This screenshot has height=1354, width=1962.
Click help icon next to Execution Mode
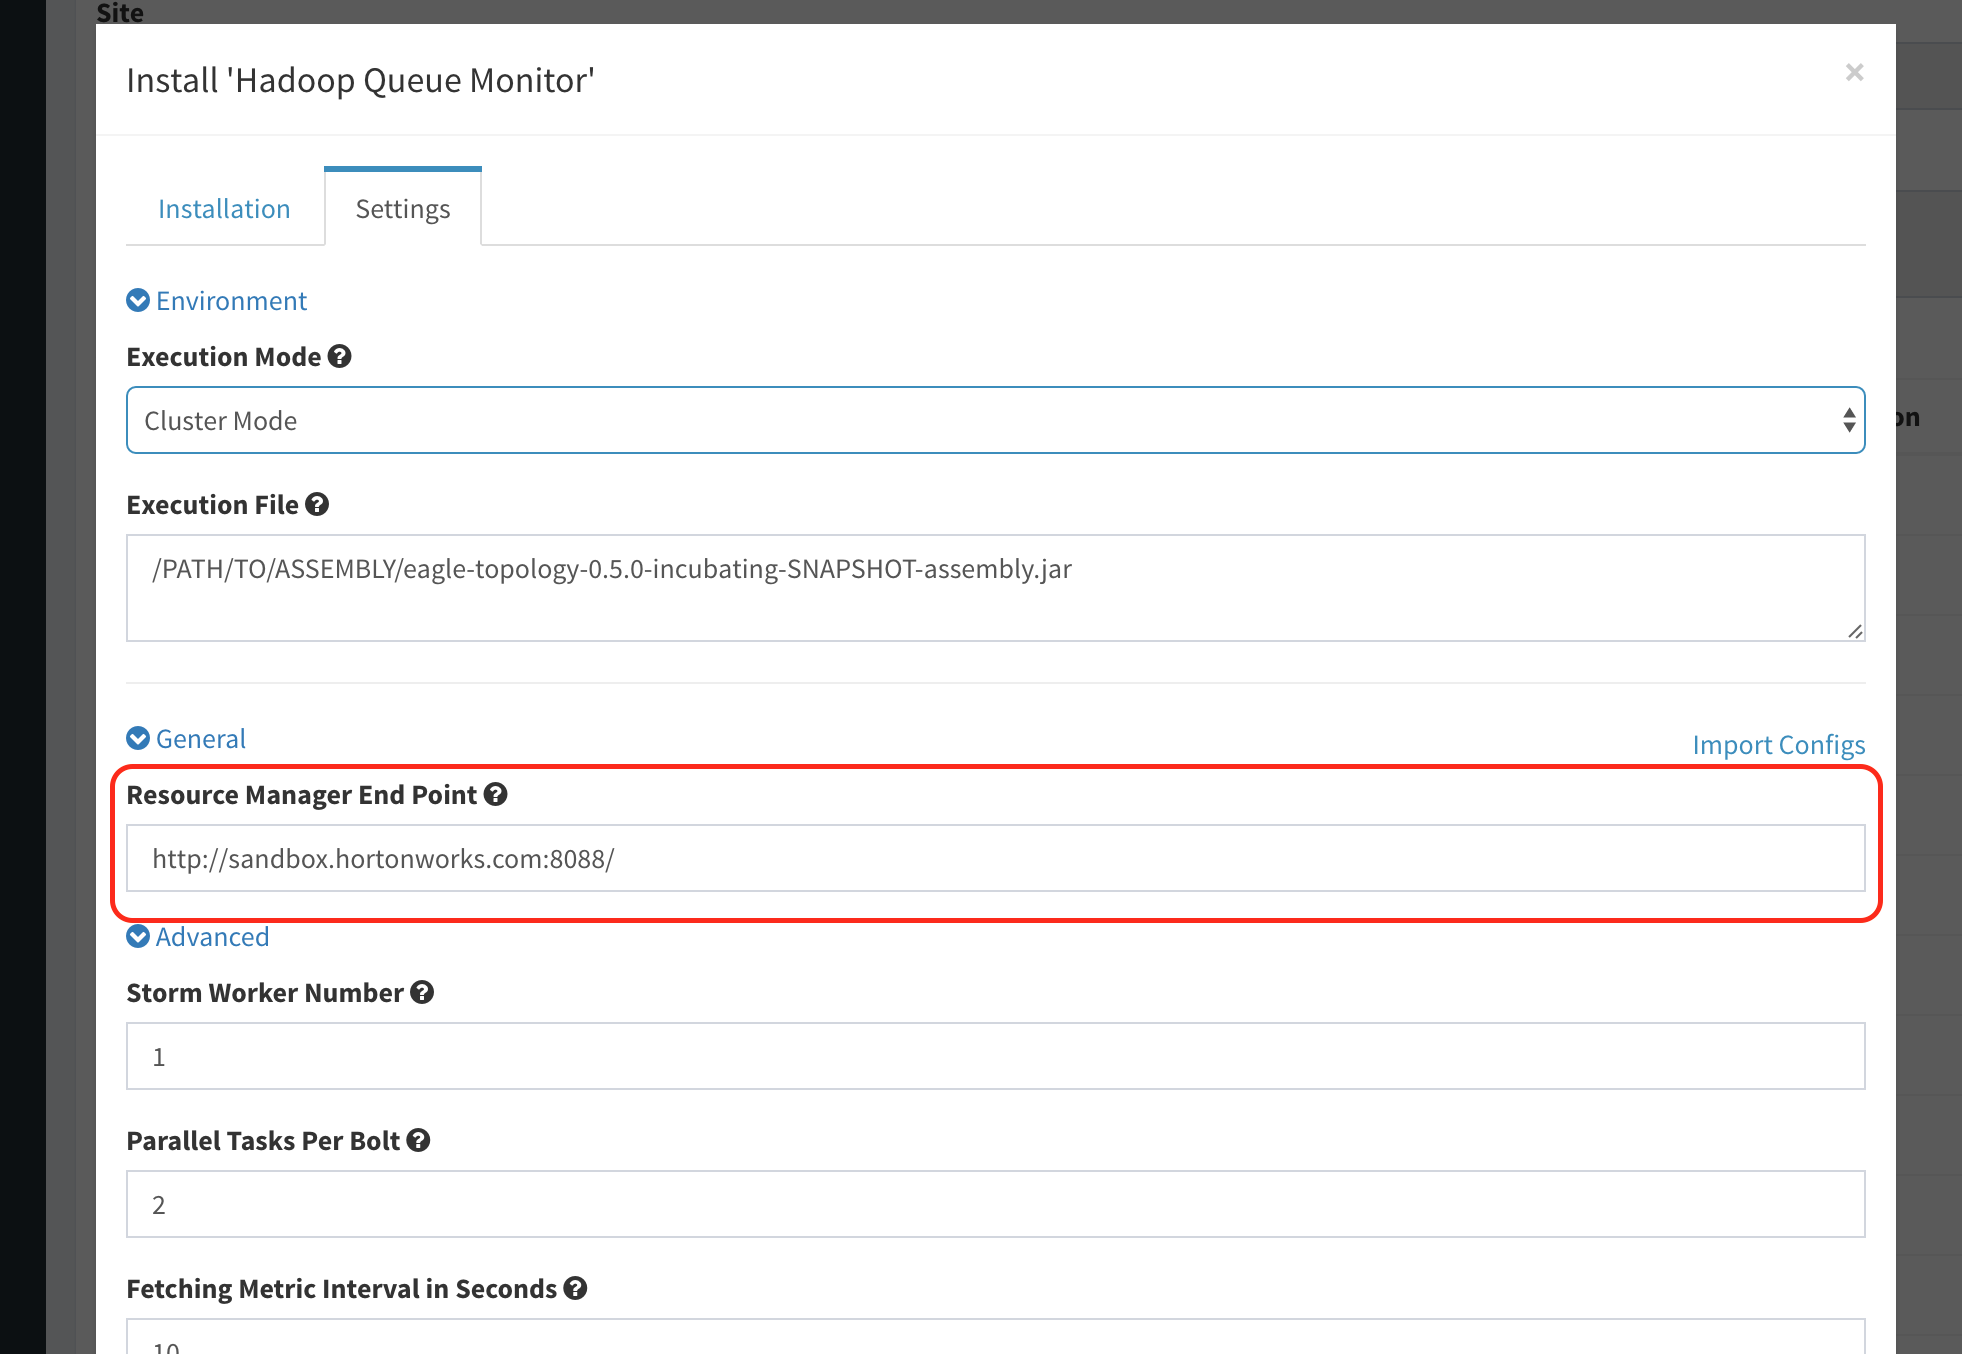(x=340, y=357)
